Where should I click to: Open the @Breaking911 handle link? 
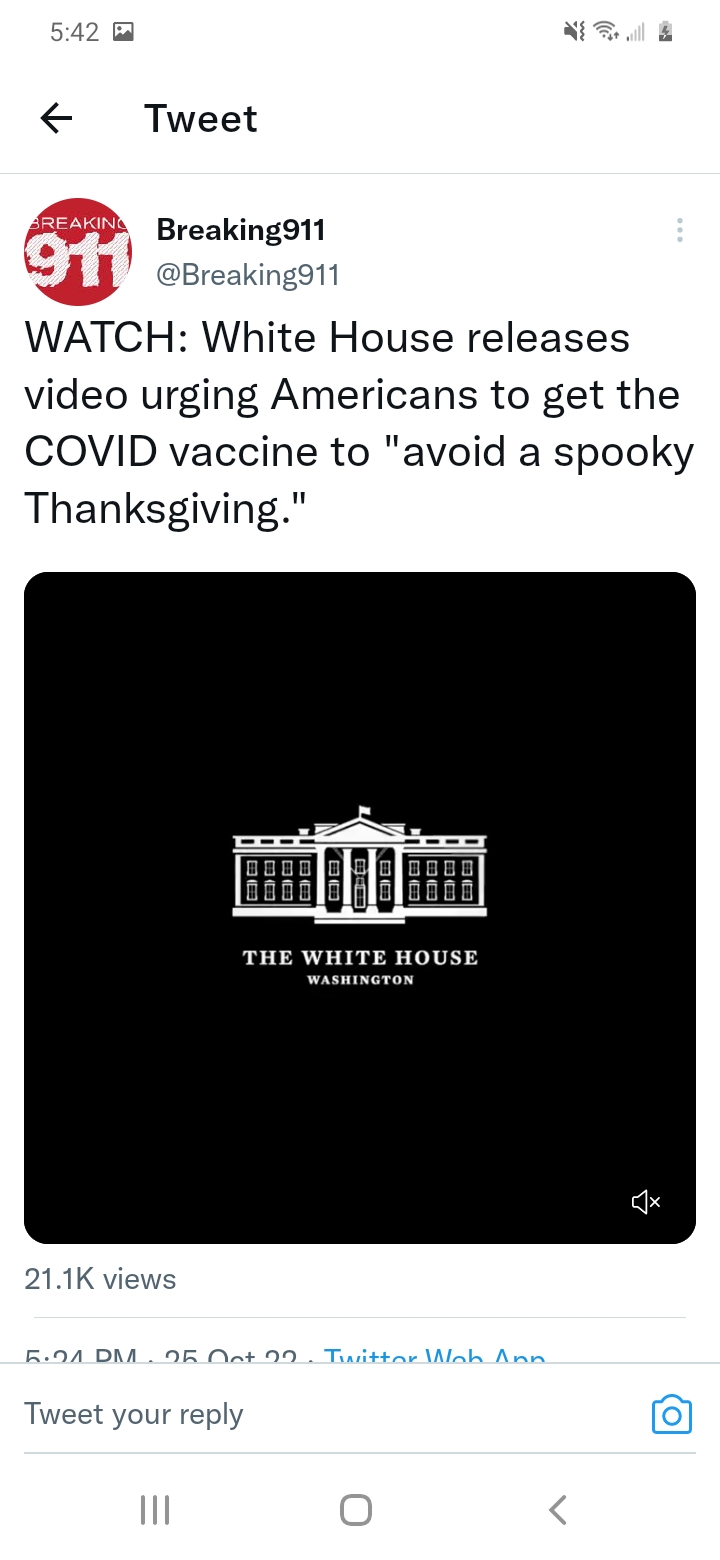coord(248,275)
